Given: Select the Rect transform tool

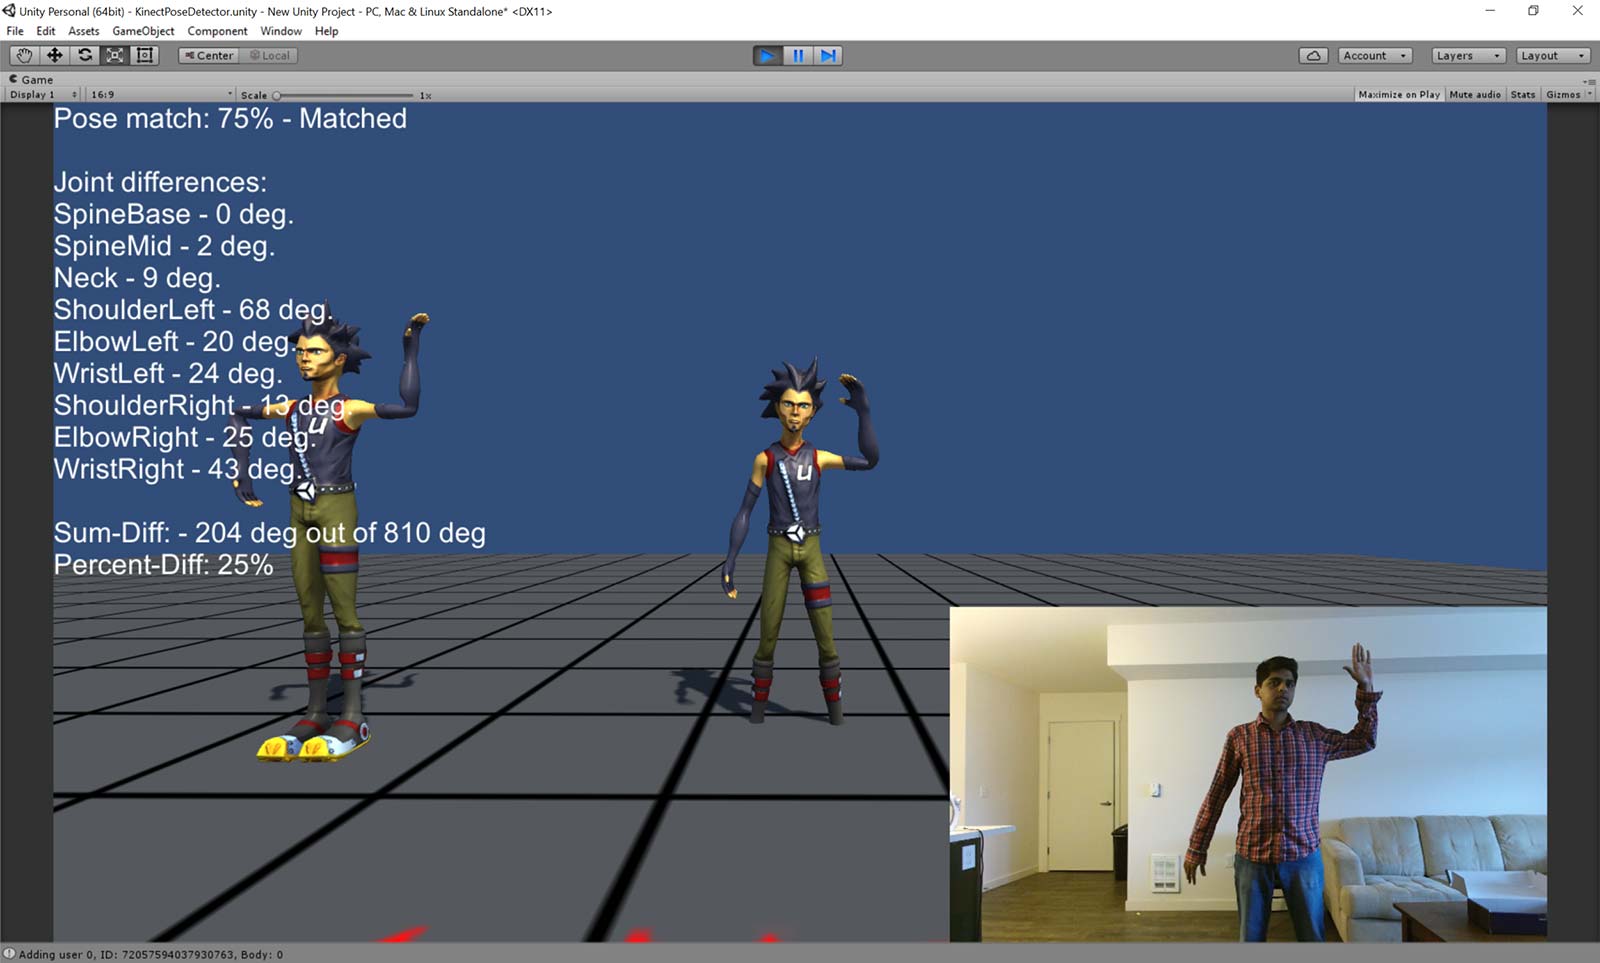Looking at the screenshot, I should [x=145, y=56].
